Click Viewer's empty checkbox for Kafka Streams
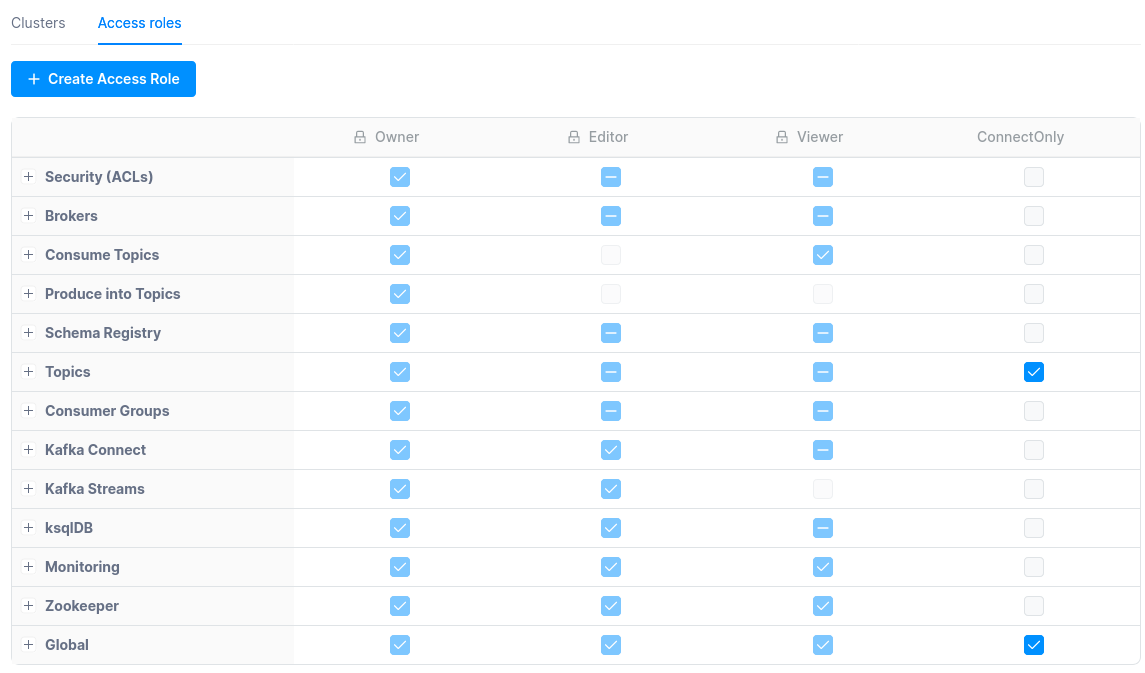The height and width of the screenshot is (673, 1145). click(823, 489)
